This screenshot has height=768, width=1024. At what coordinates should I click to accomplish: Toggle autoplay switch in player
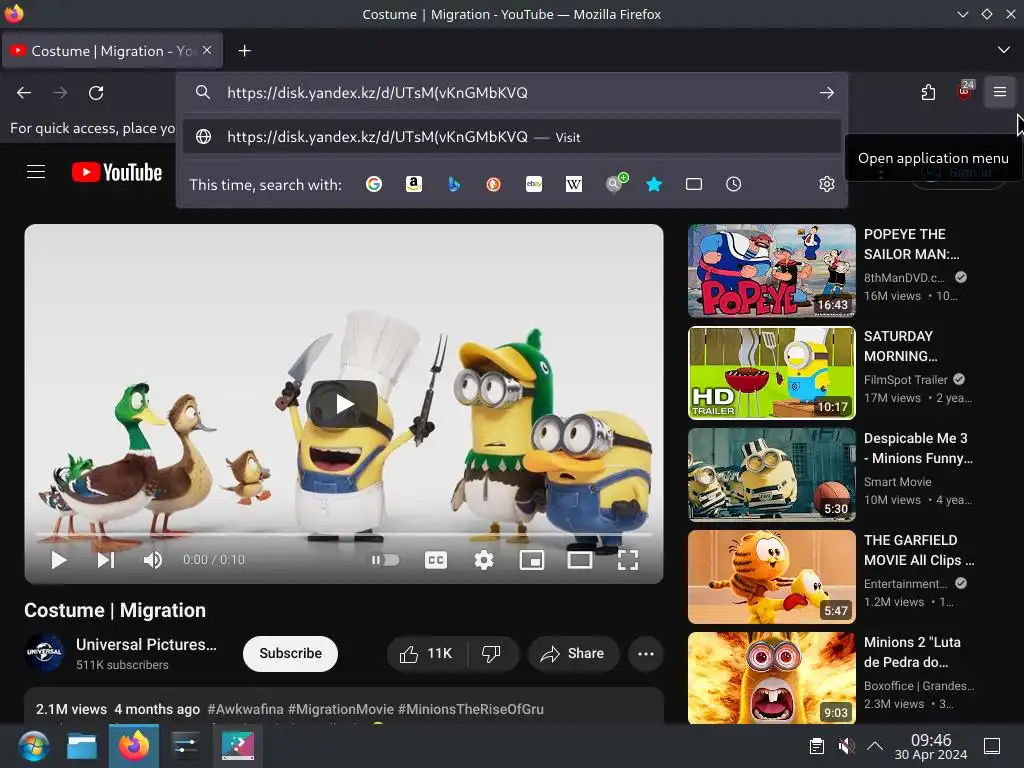pyautogui.click(x=385, y=560)
